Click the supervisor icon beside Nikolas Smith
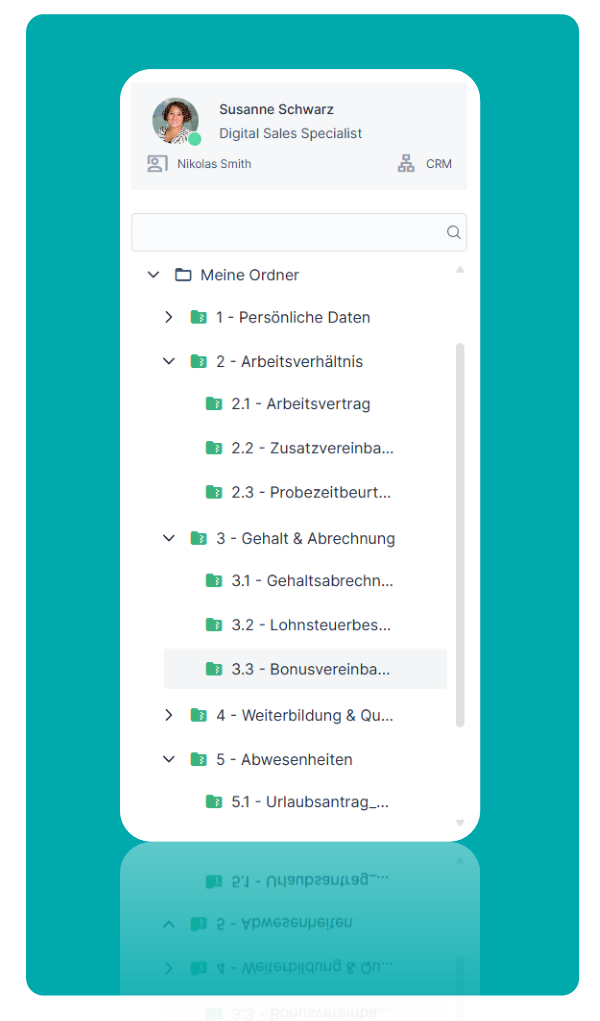 point(157,164)
